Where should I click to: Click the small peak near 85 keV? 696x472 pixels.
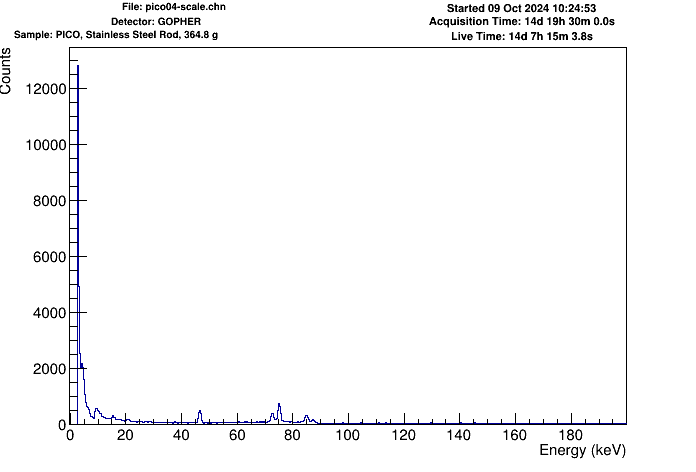pyautogui.click(x=306, y=418)
